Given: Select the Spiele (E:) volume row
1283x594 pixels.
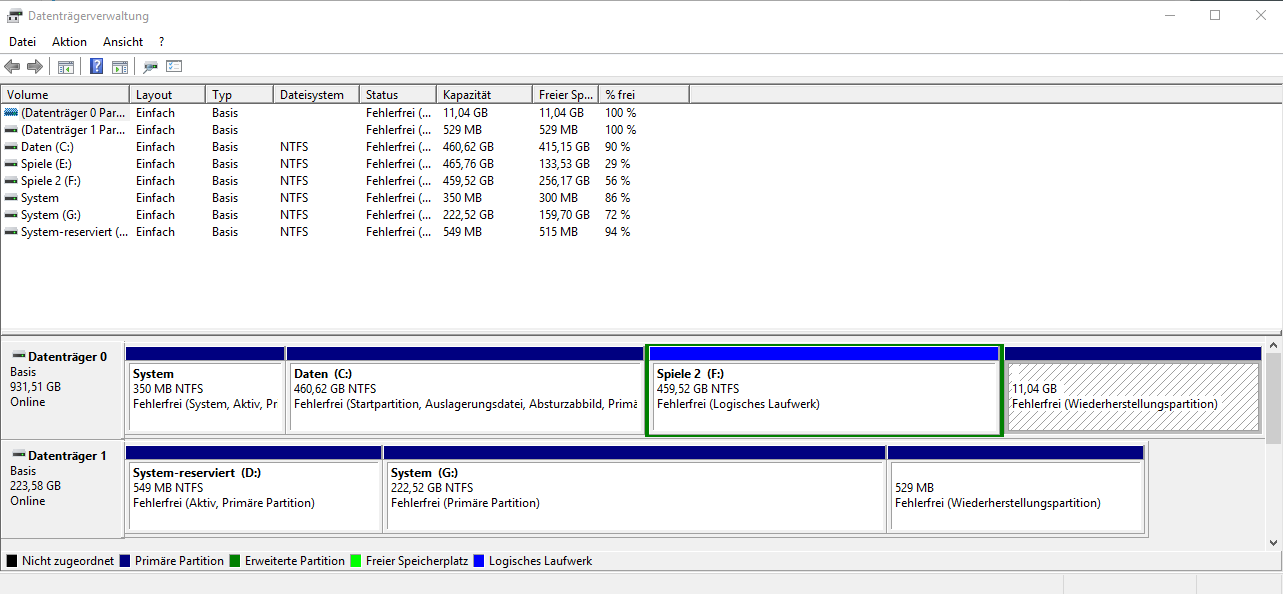Looking at the screenshot, I should click(x=46, y=164).
